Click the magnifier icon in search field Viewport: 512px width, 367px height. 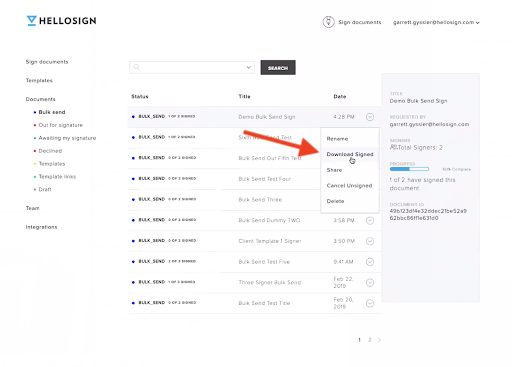click(x=136, y=67)
